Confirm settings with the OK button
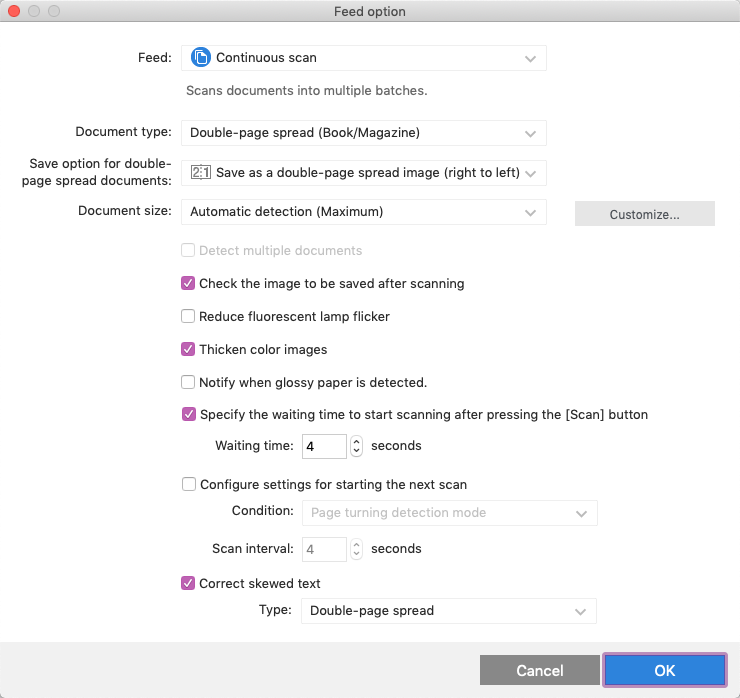This screenshot has width=740, height=698. coord(665,670)
